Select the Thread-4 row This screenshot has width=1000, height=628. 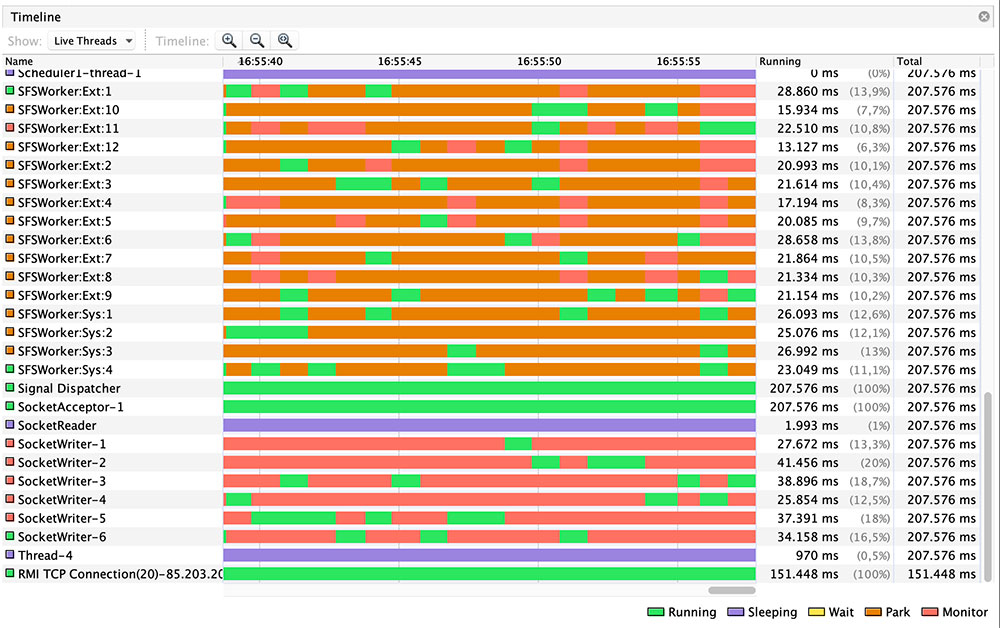(45, 555)
